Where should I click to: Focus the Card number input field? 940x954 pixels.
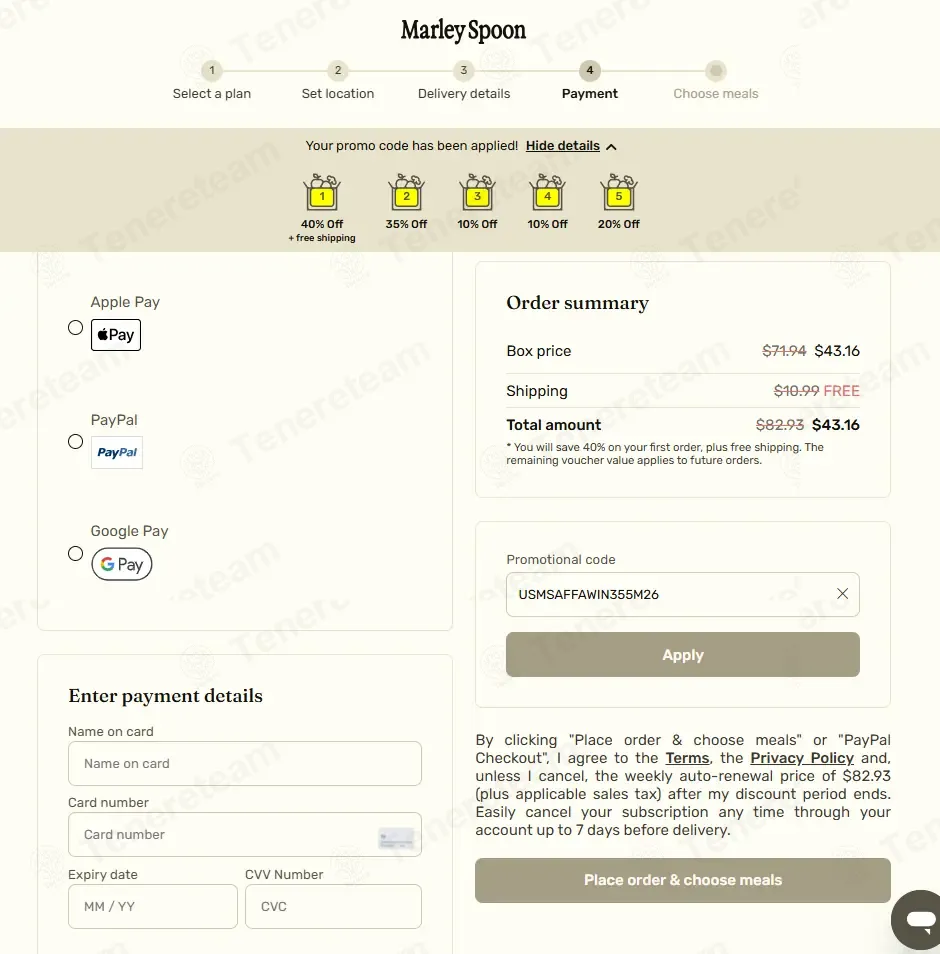coord(245,835)
